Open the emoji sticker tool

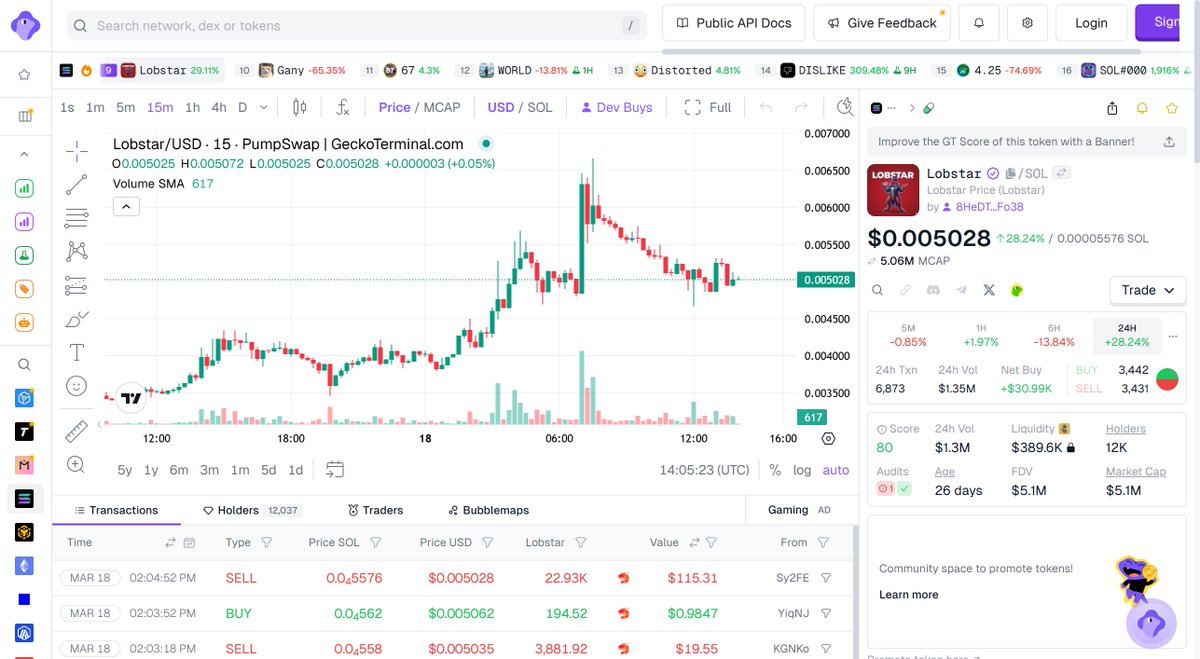tap(77, 385)
